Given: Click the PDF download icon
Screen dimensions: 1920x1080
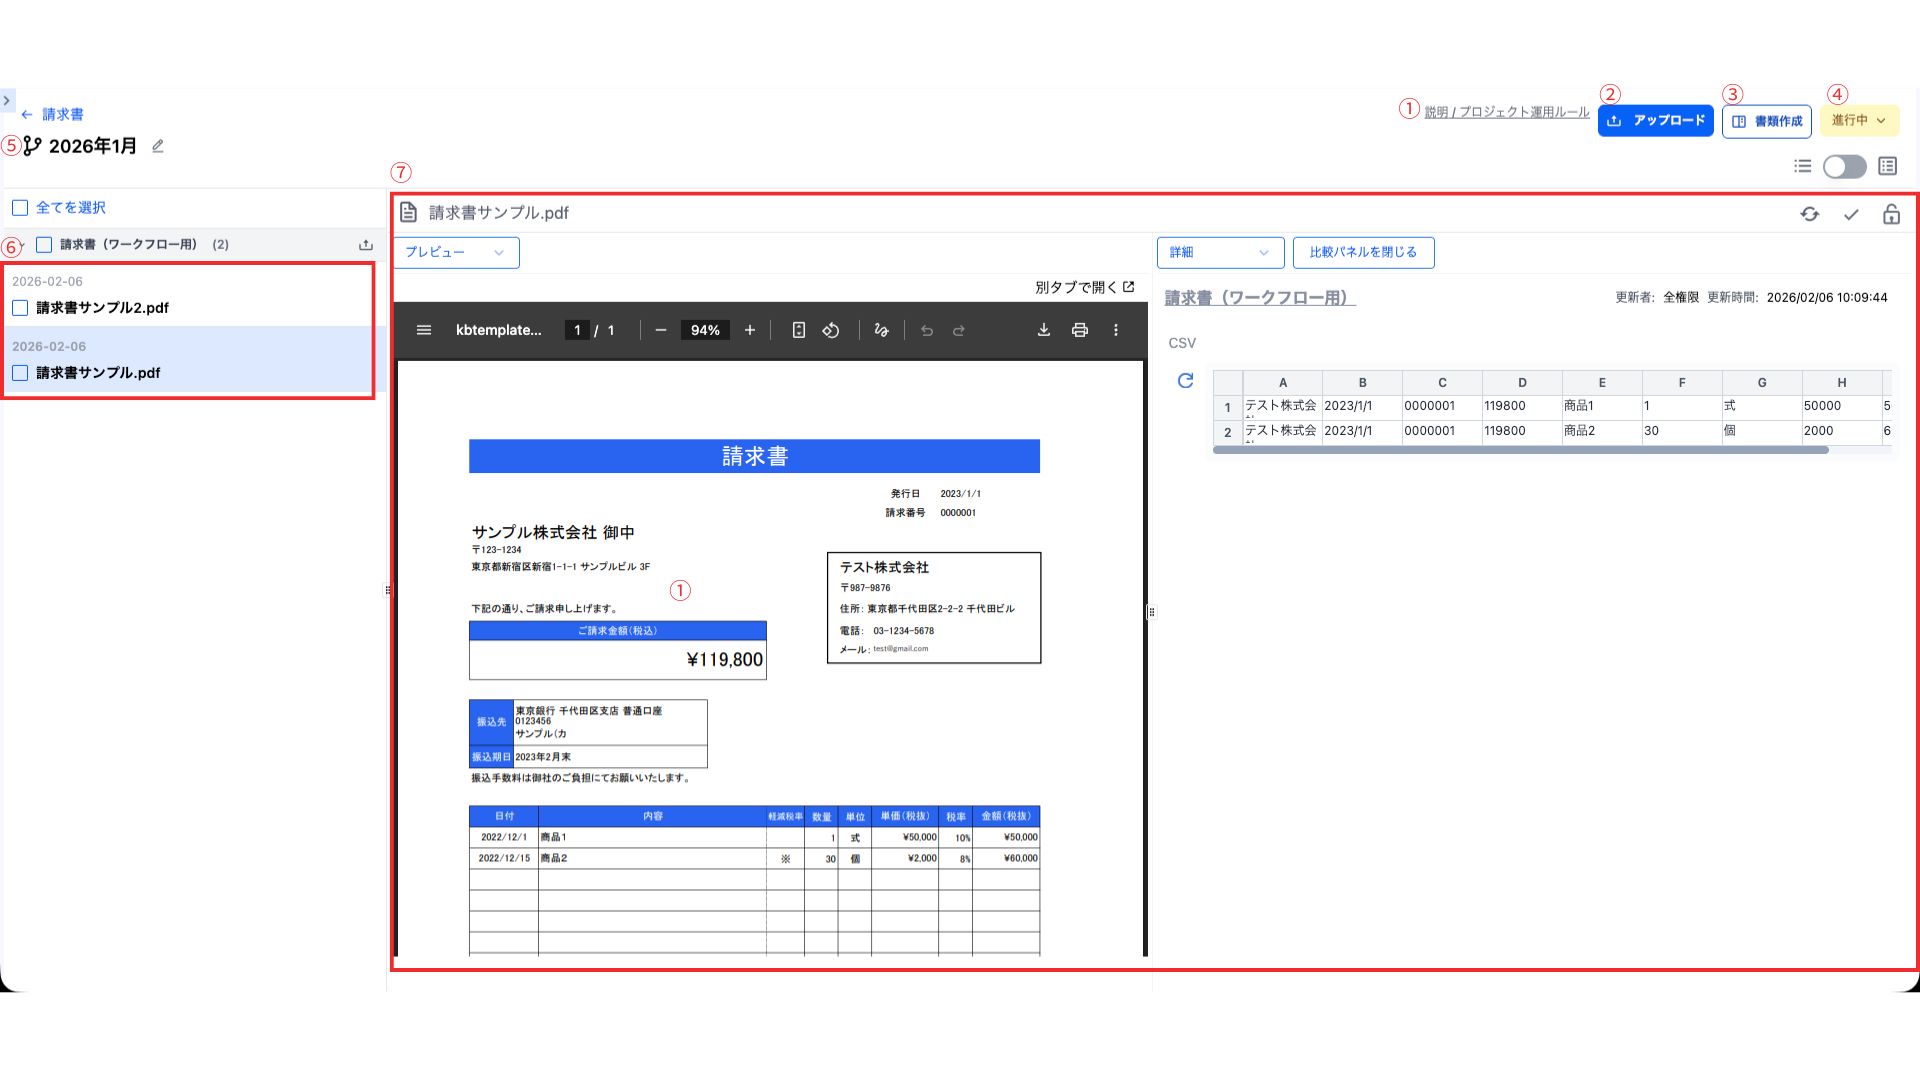Looking at the screenshot, I should [x=1043, y=330].
